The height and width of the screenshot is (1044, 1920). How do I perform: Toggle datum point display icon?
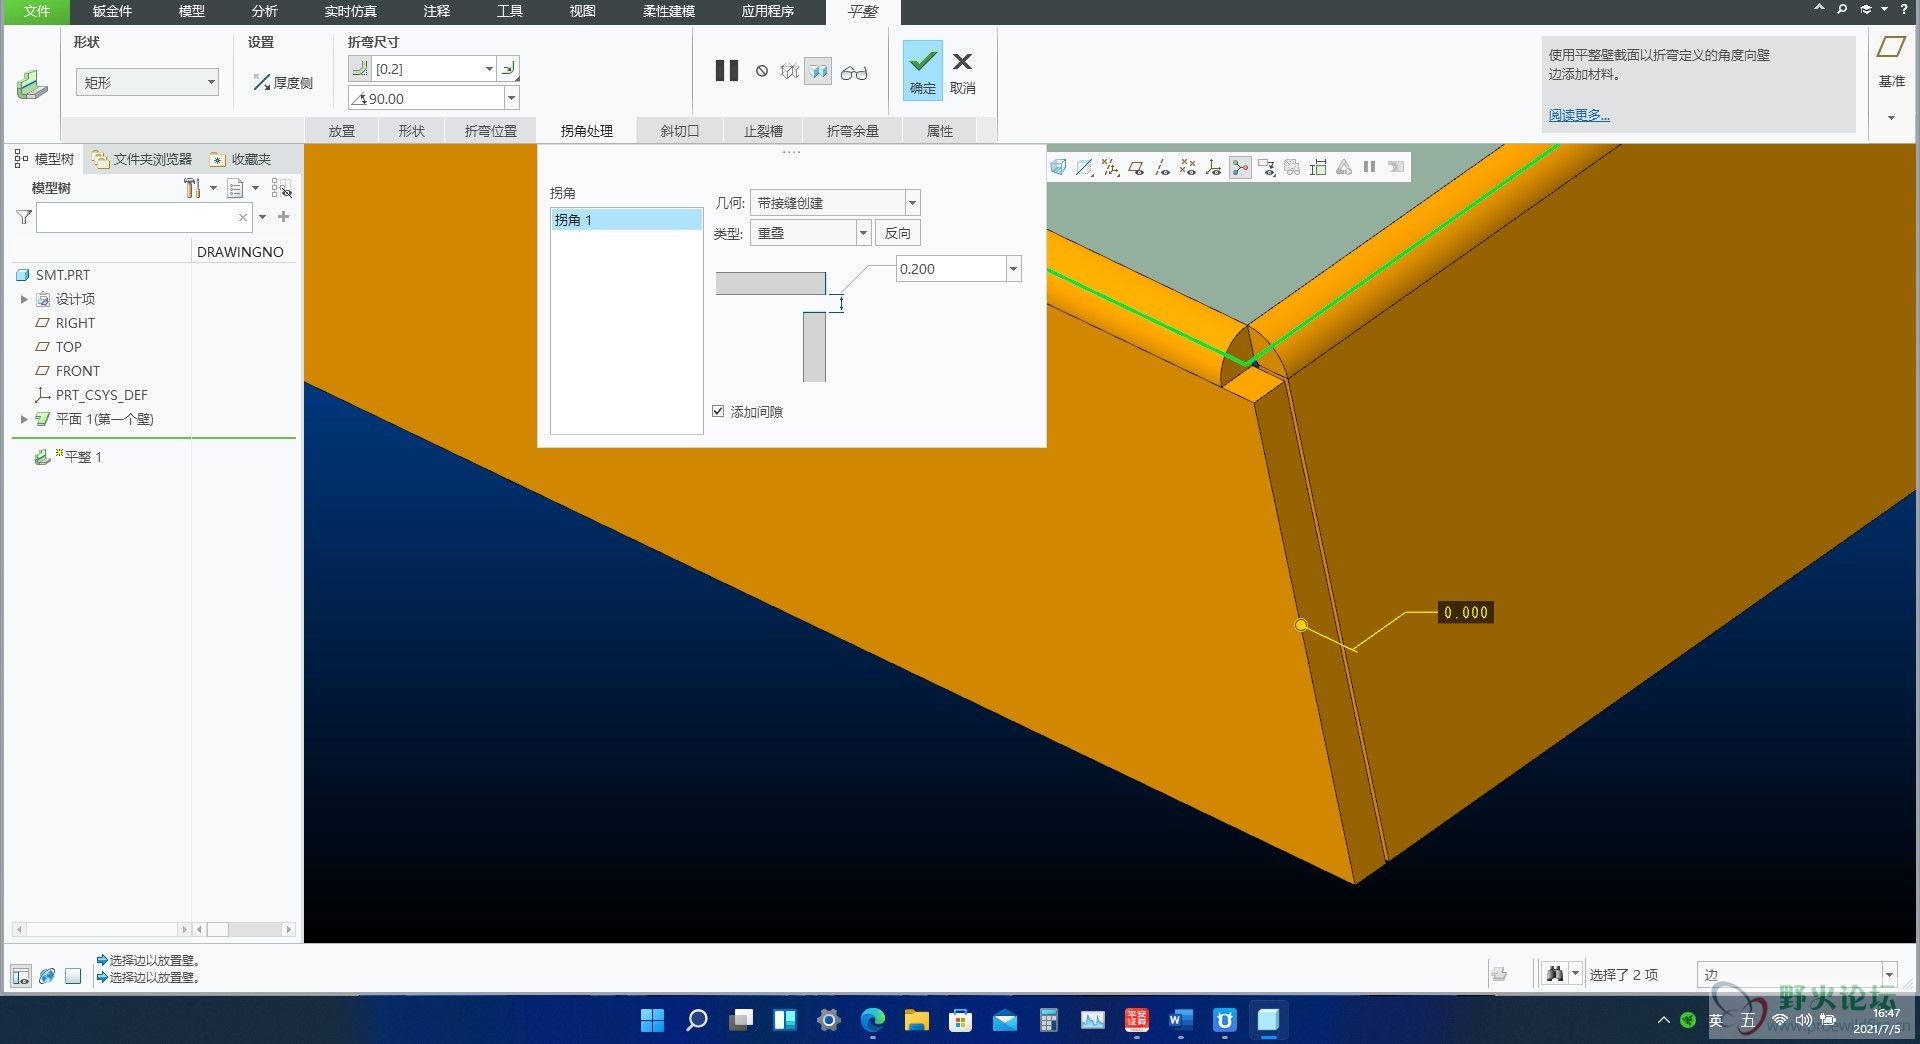pyautogui.click(x=1188, y=167)
